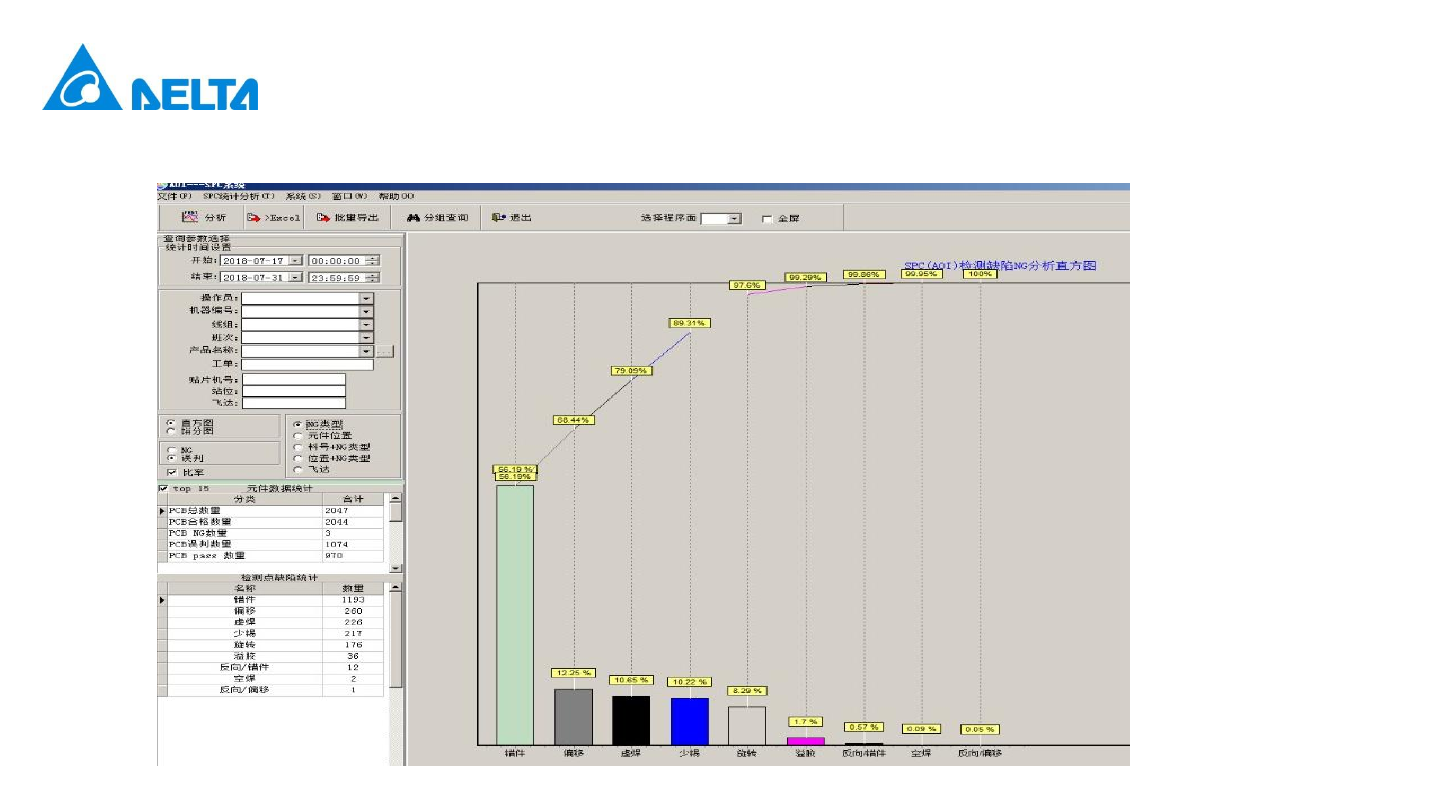
Task: Click the 1074 value cell
Action: click(x=353, y=544)
